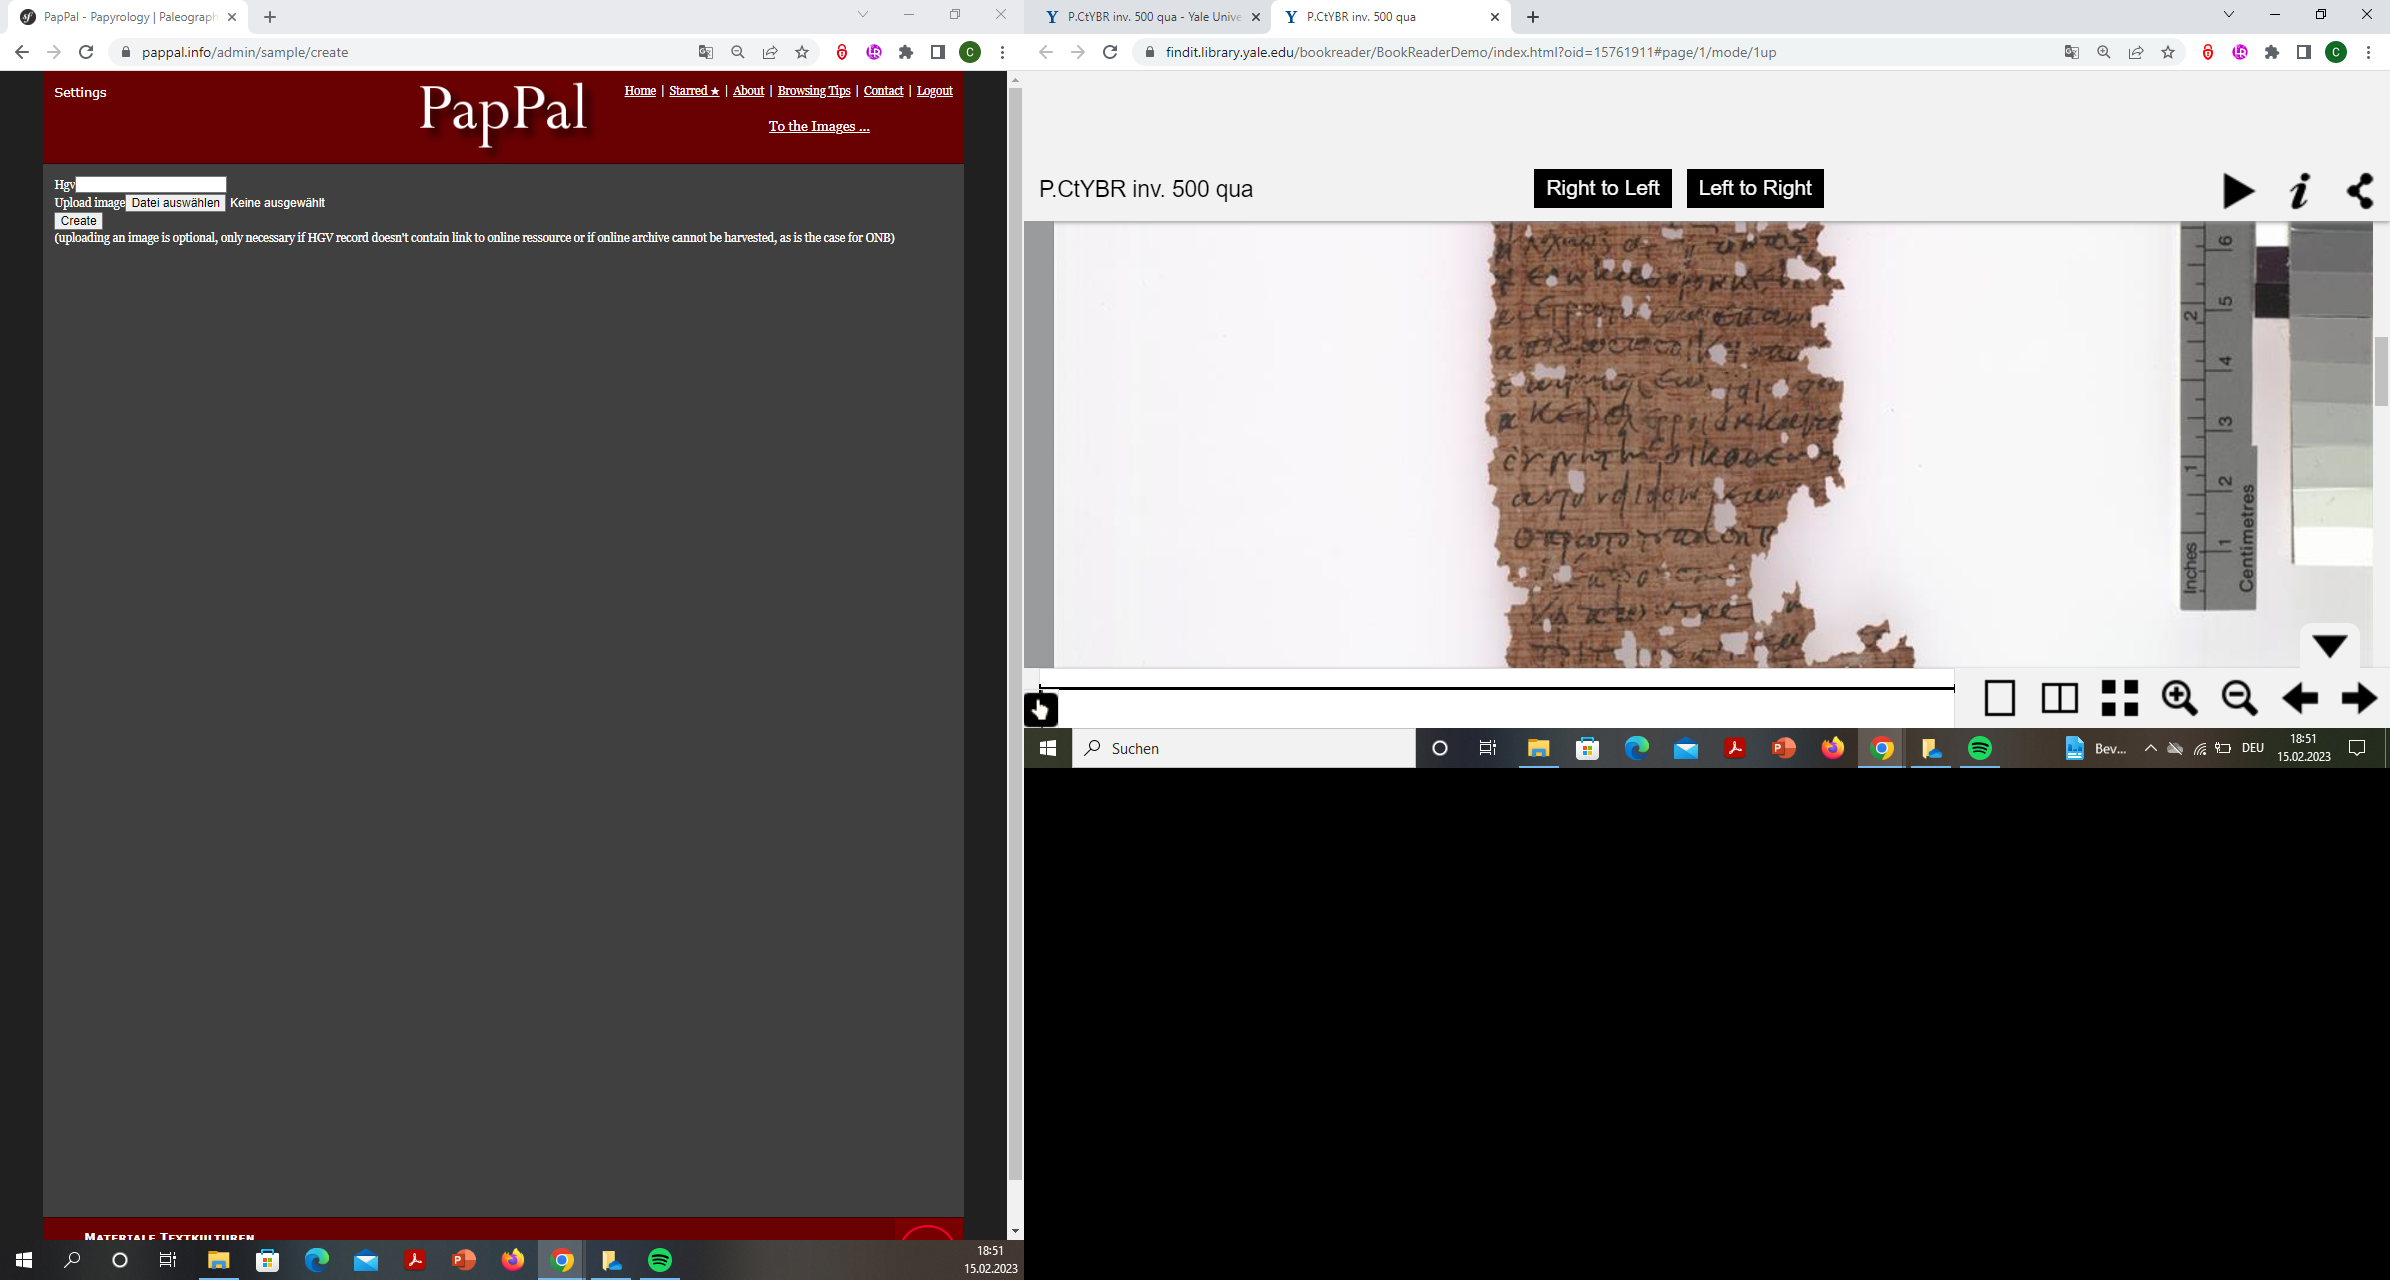Screen dimensions: 2390x1280
Task: Show hidden tray icons chevron
Action: pyautogui.click(x=2150, y=748)
